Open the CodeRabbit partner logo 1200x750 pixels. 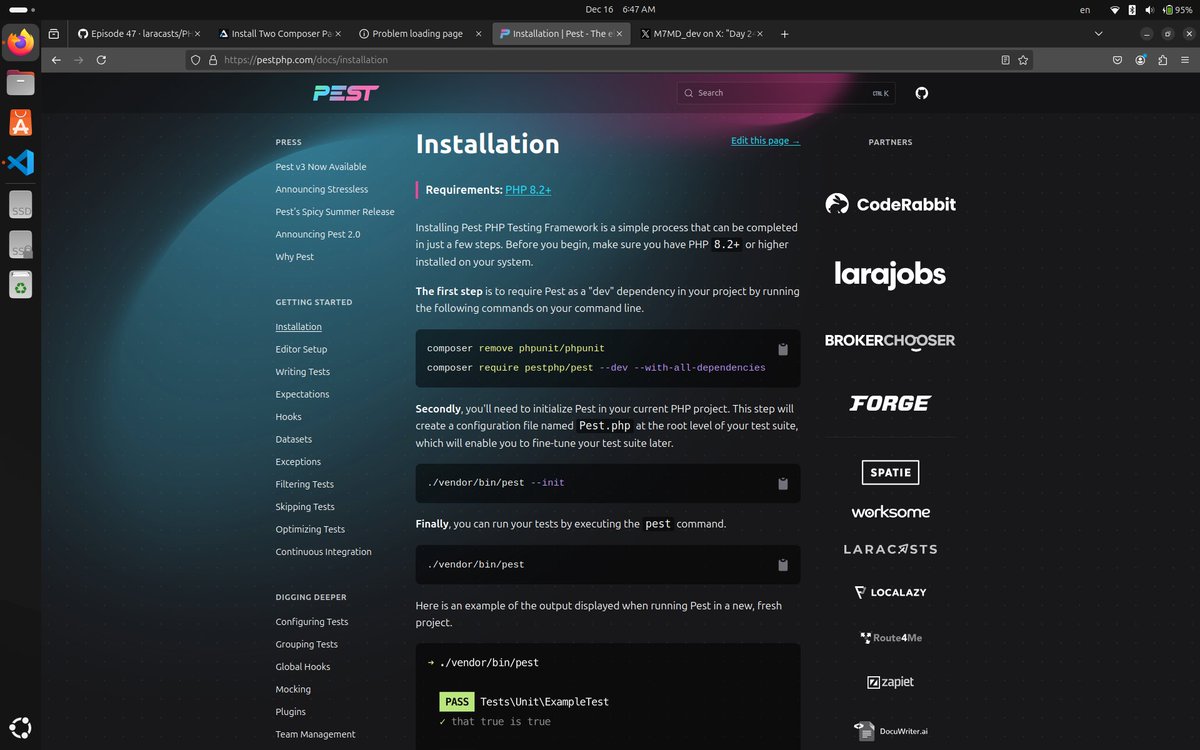[x=890, y=204]
